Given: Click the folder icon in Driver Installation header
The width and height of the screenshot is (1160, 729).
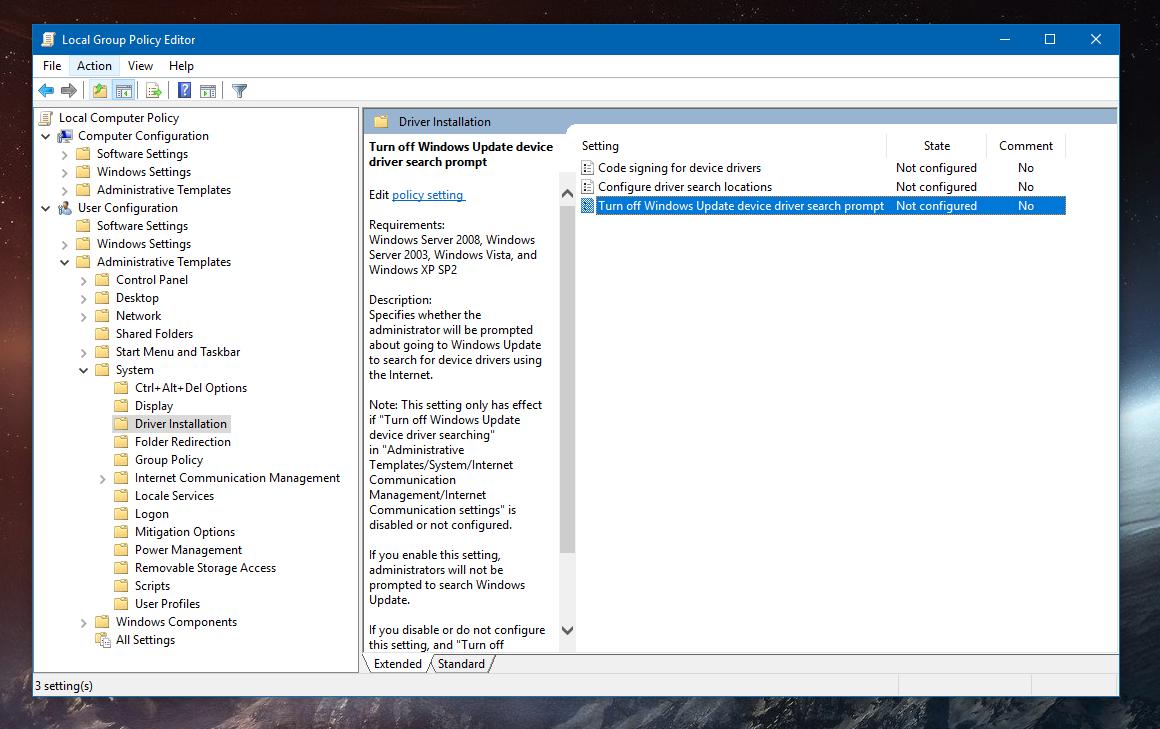Looking at the screenshot, I should tap(381, 121).
